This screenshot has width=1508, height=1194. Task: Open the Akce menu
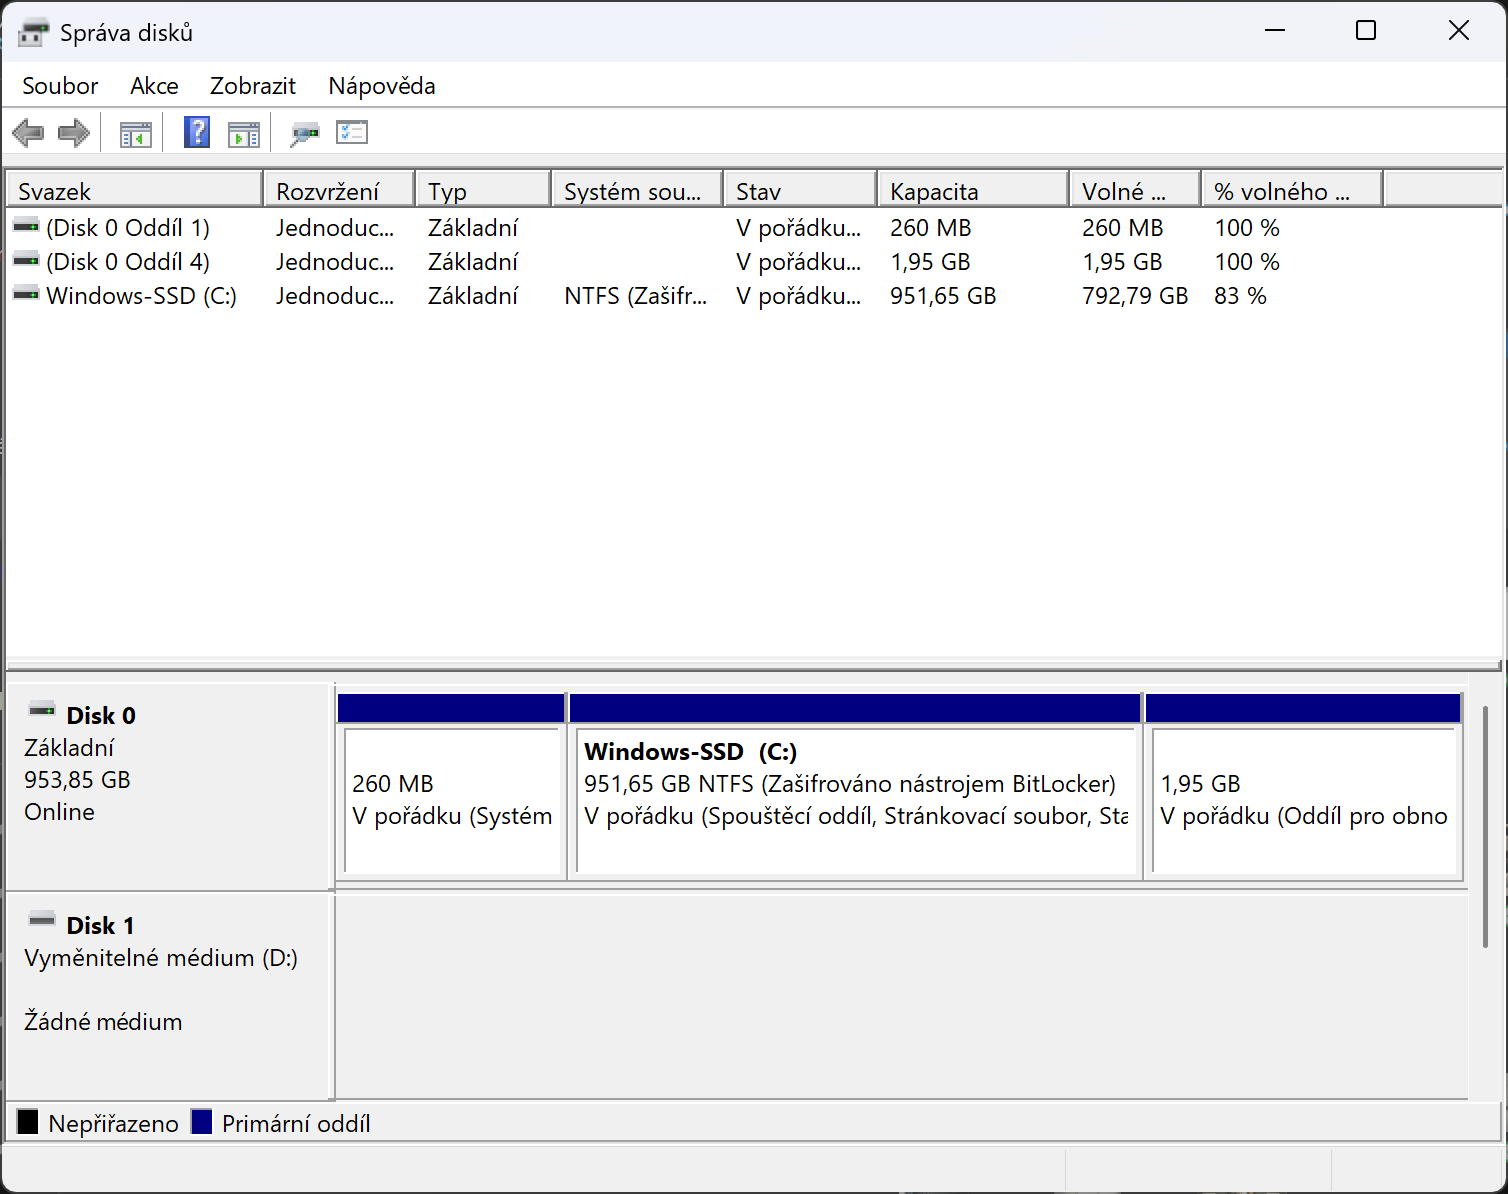(x=154, y=86)
